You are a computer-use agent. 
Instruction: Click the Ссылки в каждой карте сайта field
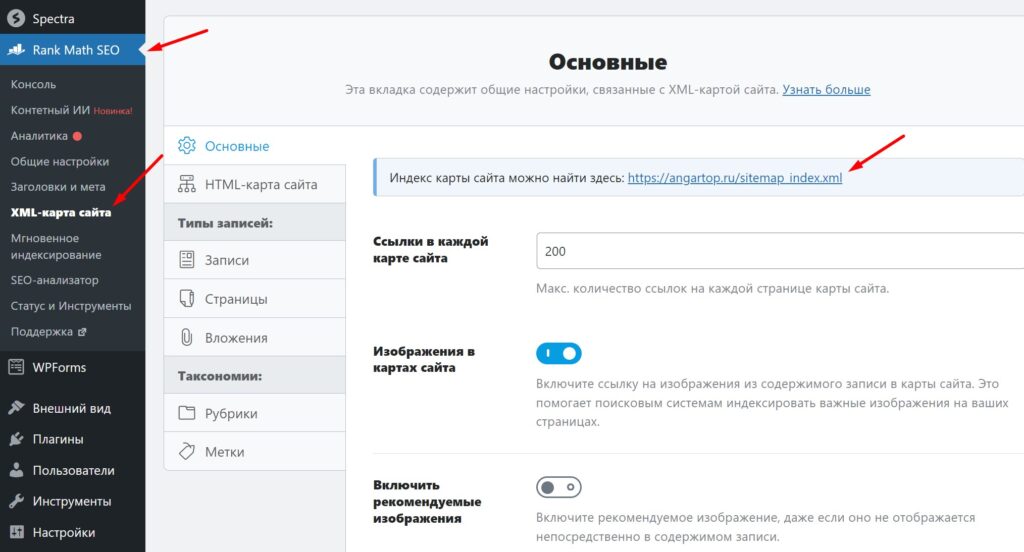pos(780,251)
